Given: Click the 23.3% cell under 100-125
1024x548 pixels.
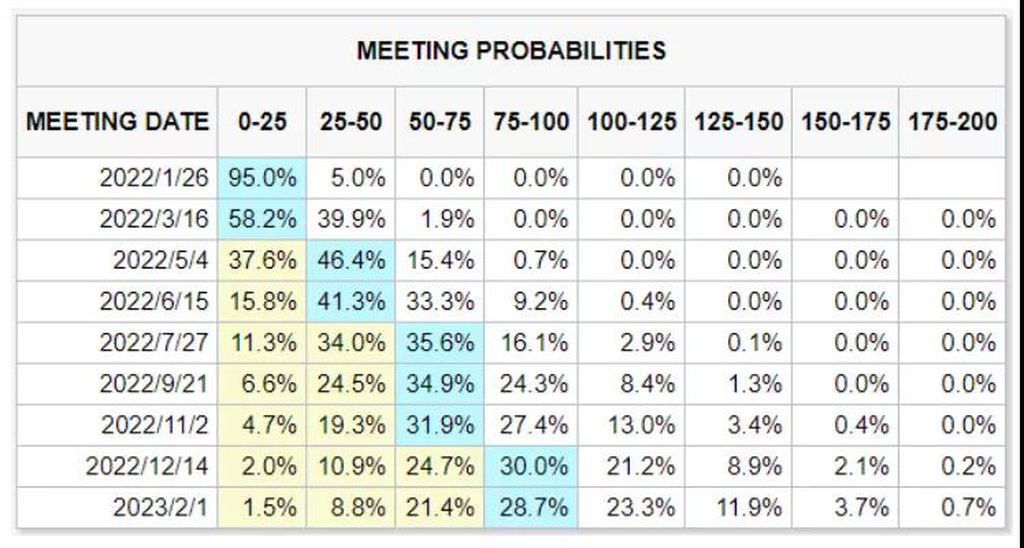Looking at the screenshot, I should tap(632, 507).
